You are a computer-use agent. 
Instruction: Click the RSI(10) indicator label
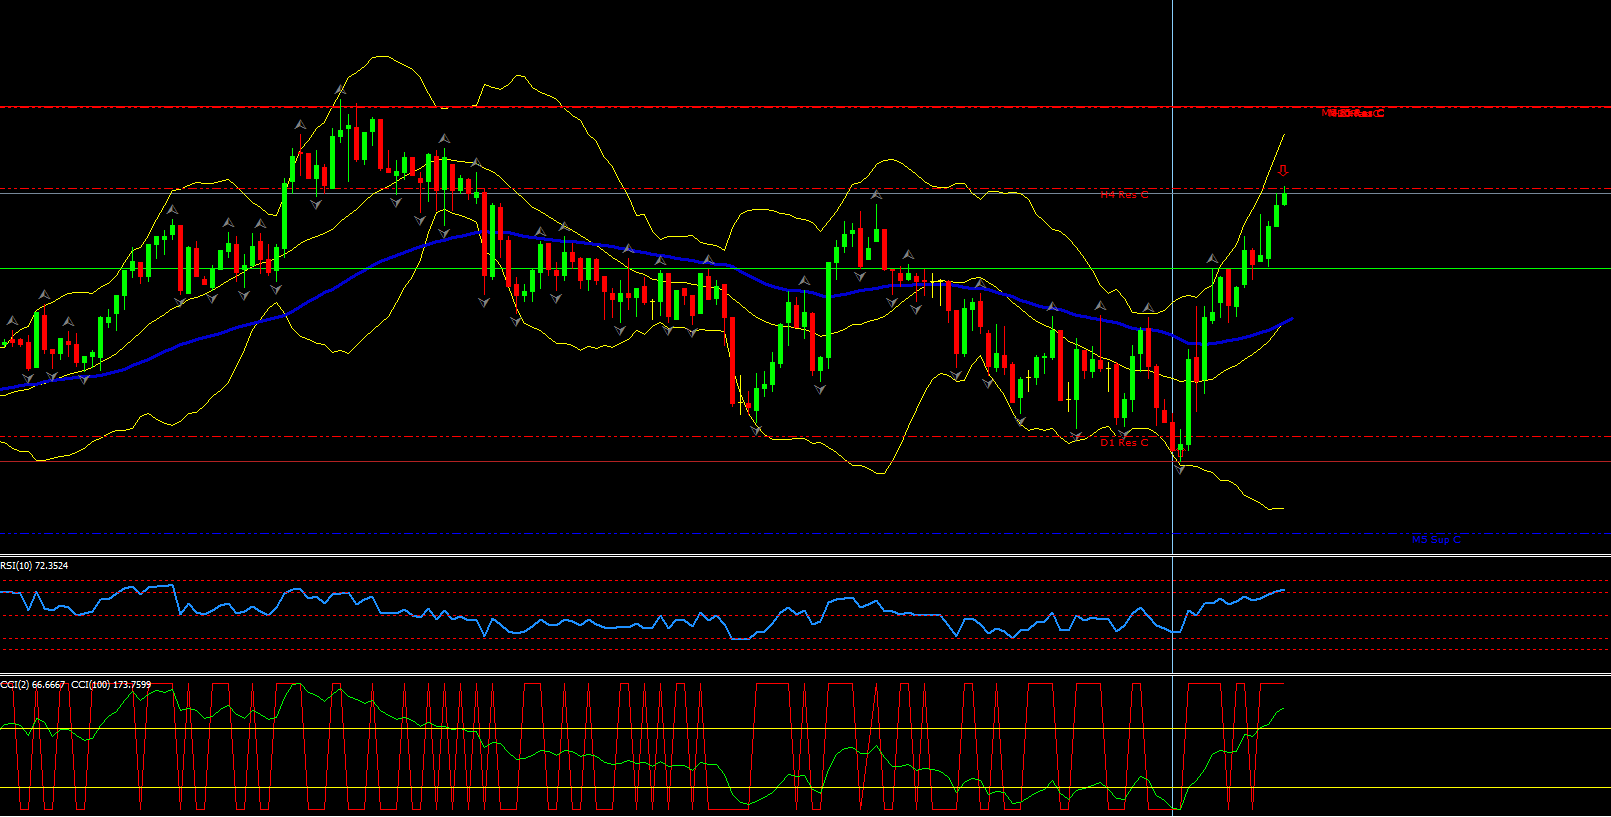pos(35,566)
